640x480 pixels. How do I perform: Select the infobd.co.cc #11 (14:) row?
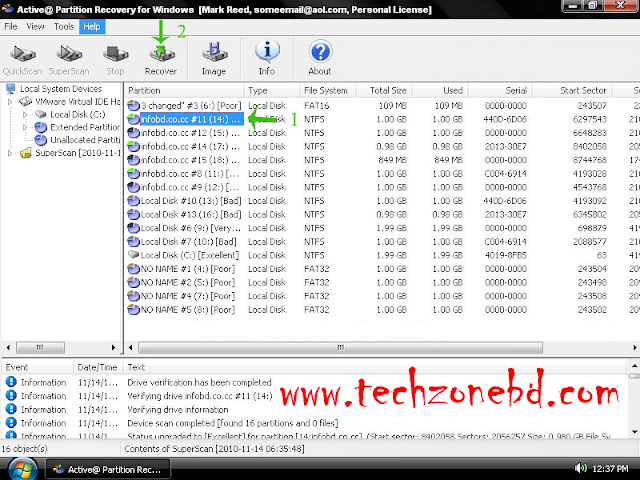click(x=382, y=119)
